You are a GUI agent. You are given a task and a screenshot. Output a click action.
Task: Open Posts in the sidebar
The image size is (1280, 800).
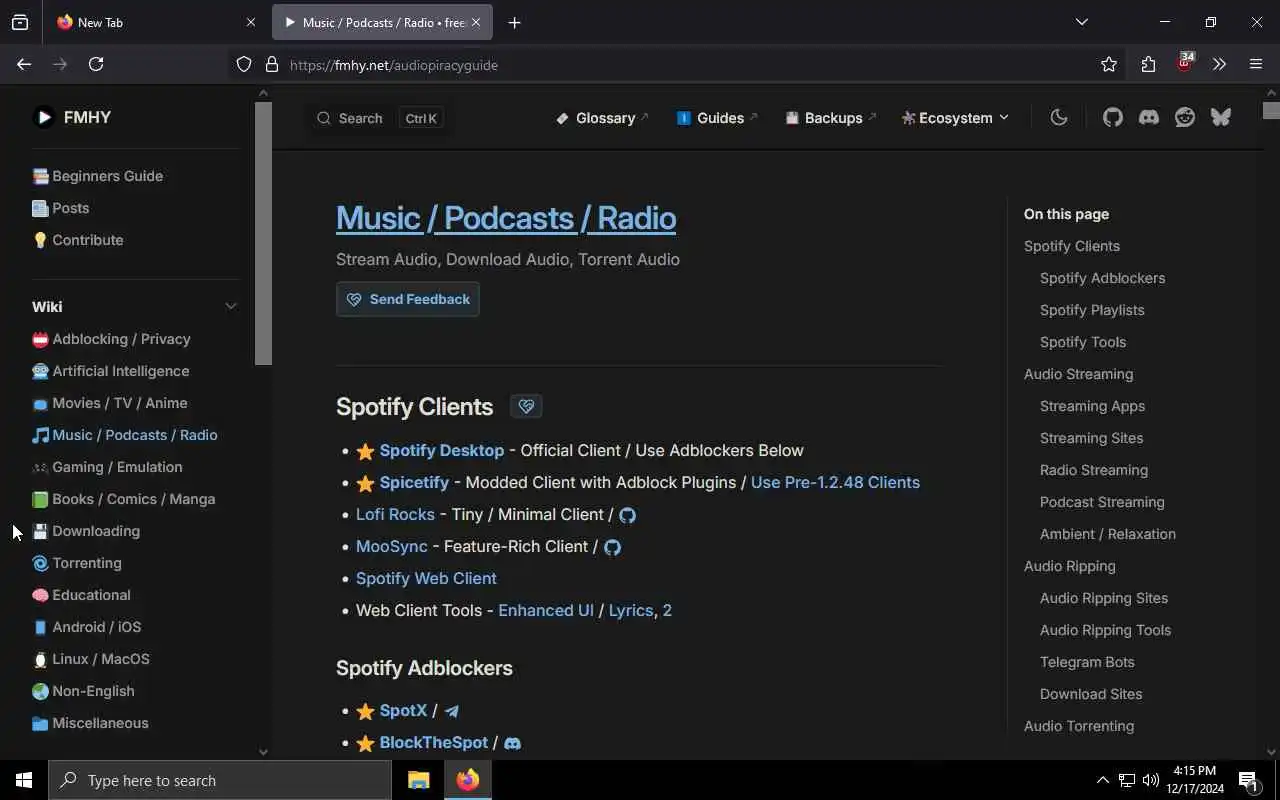[x=60, y=208]
